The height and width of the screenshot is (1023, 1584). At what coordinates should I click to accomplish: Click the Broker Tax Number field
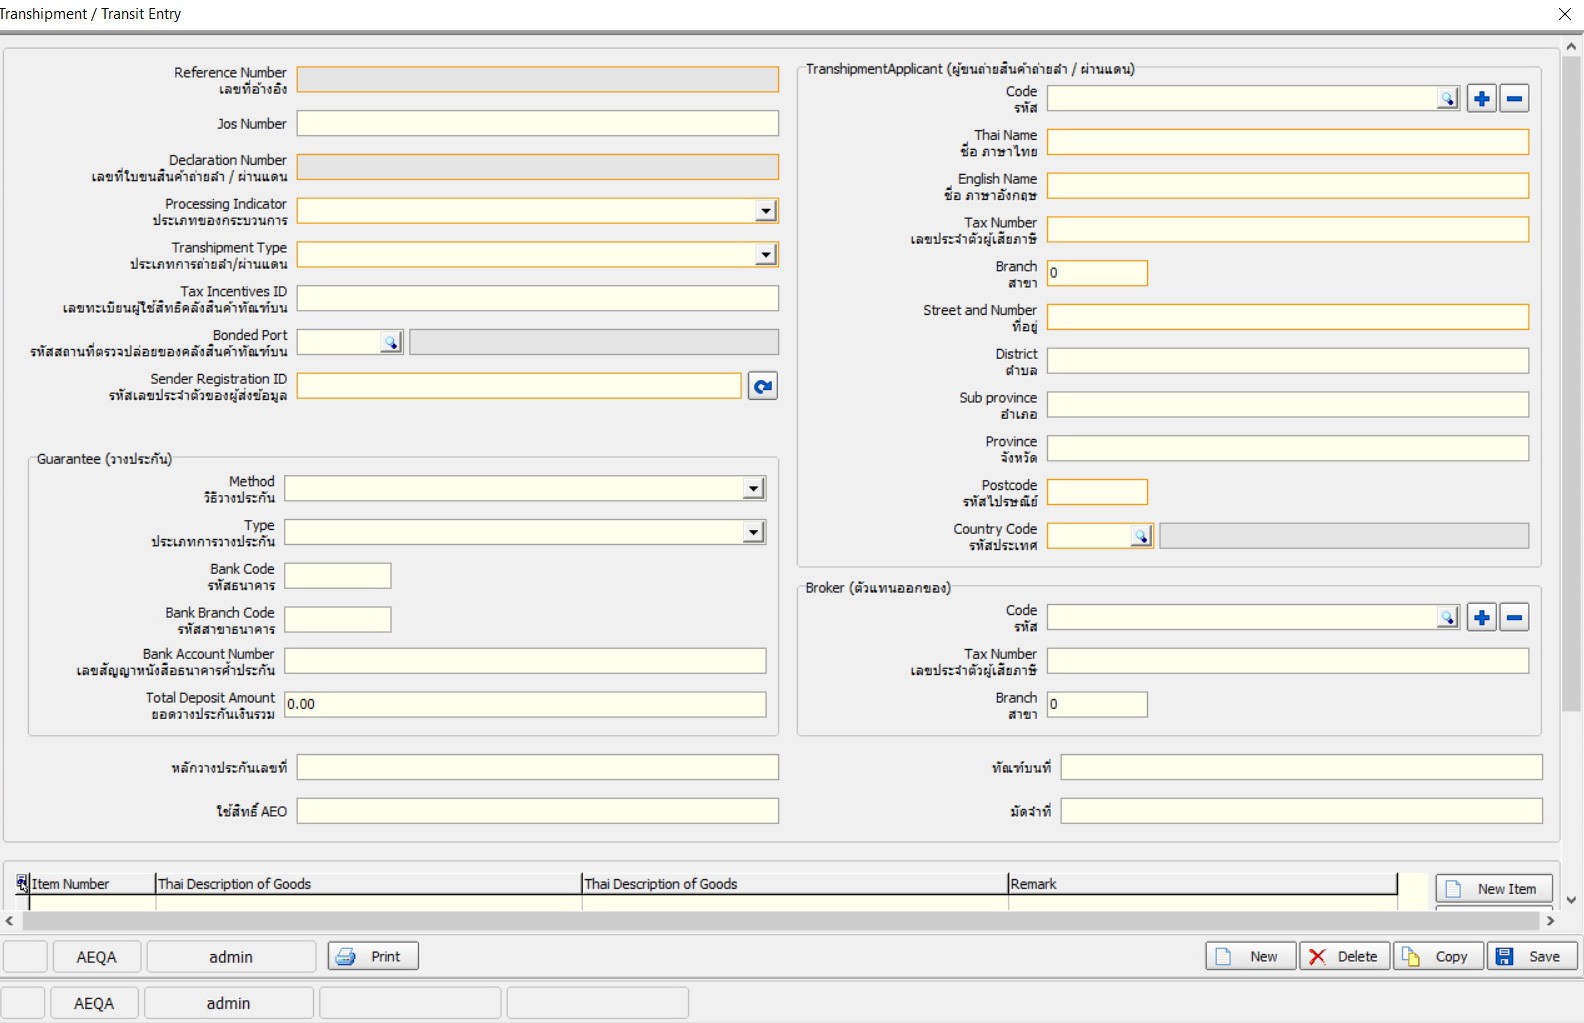[1288, 661]
